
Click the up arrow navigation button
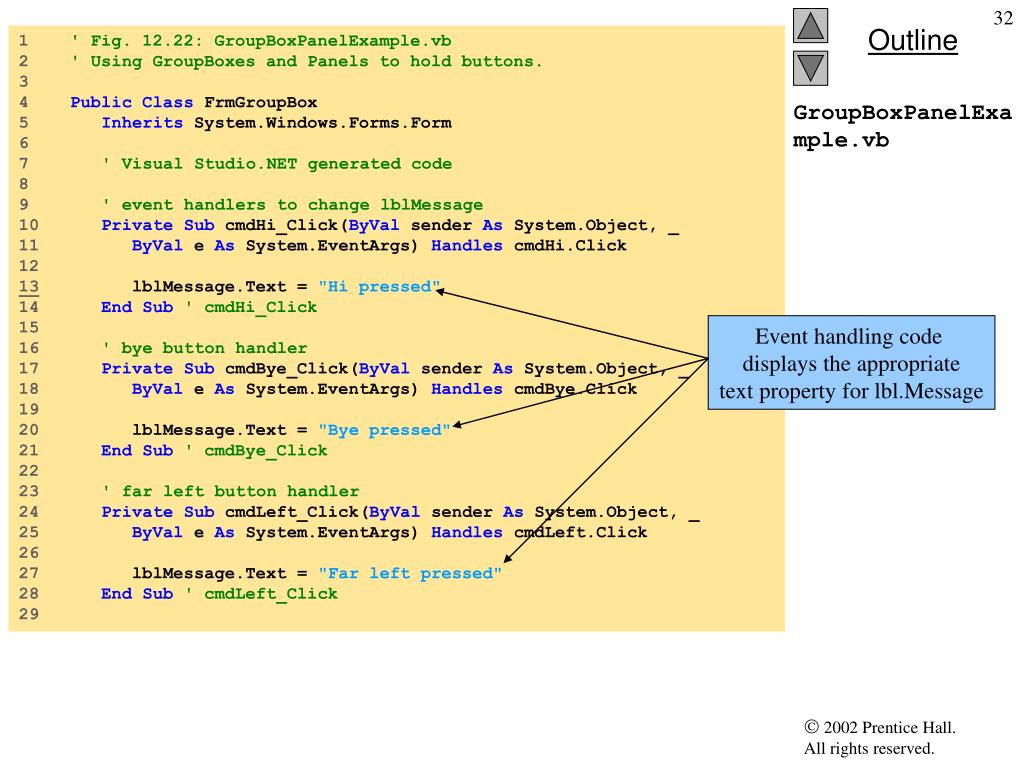pyautogui.click(x=810, y=25)
